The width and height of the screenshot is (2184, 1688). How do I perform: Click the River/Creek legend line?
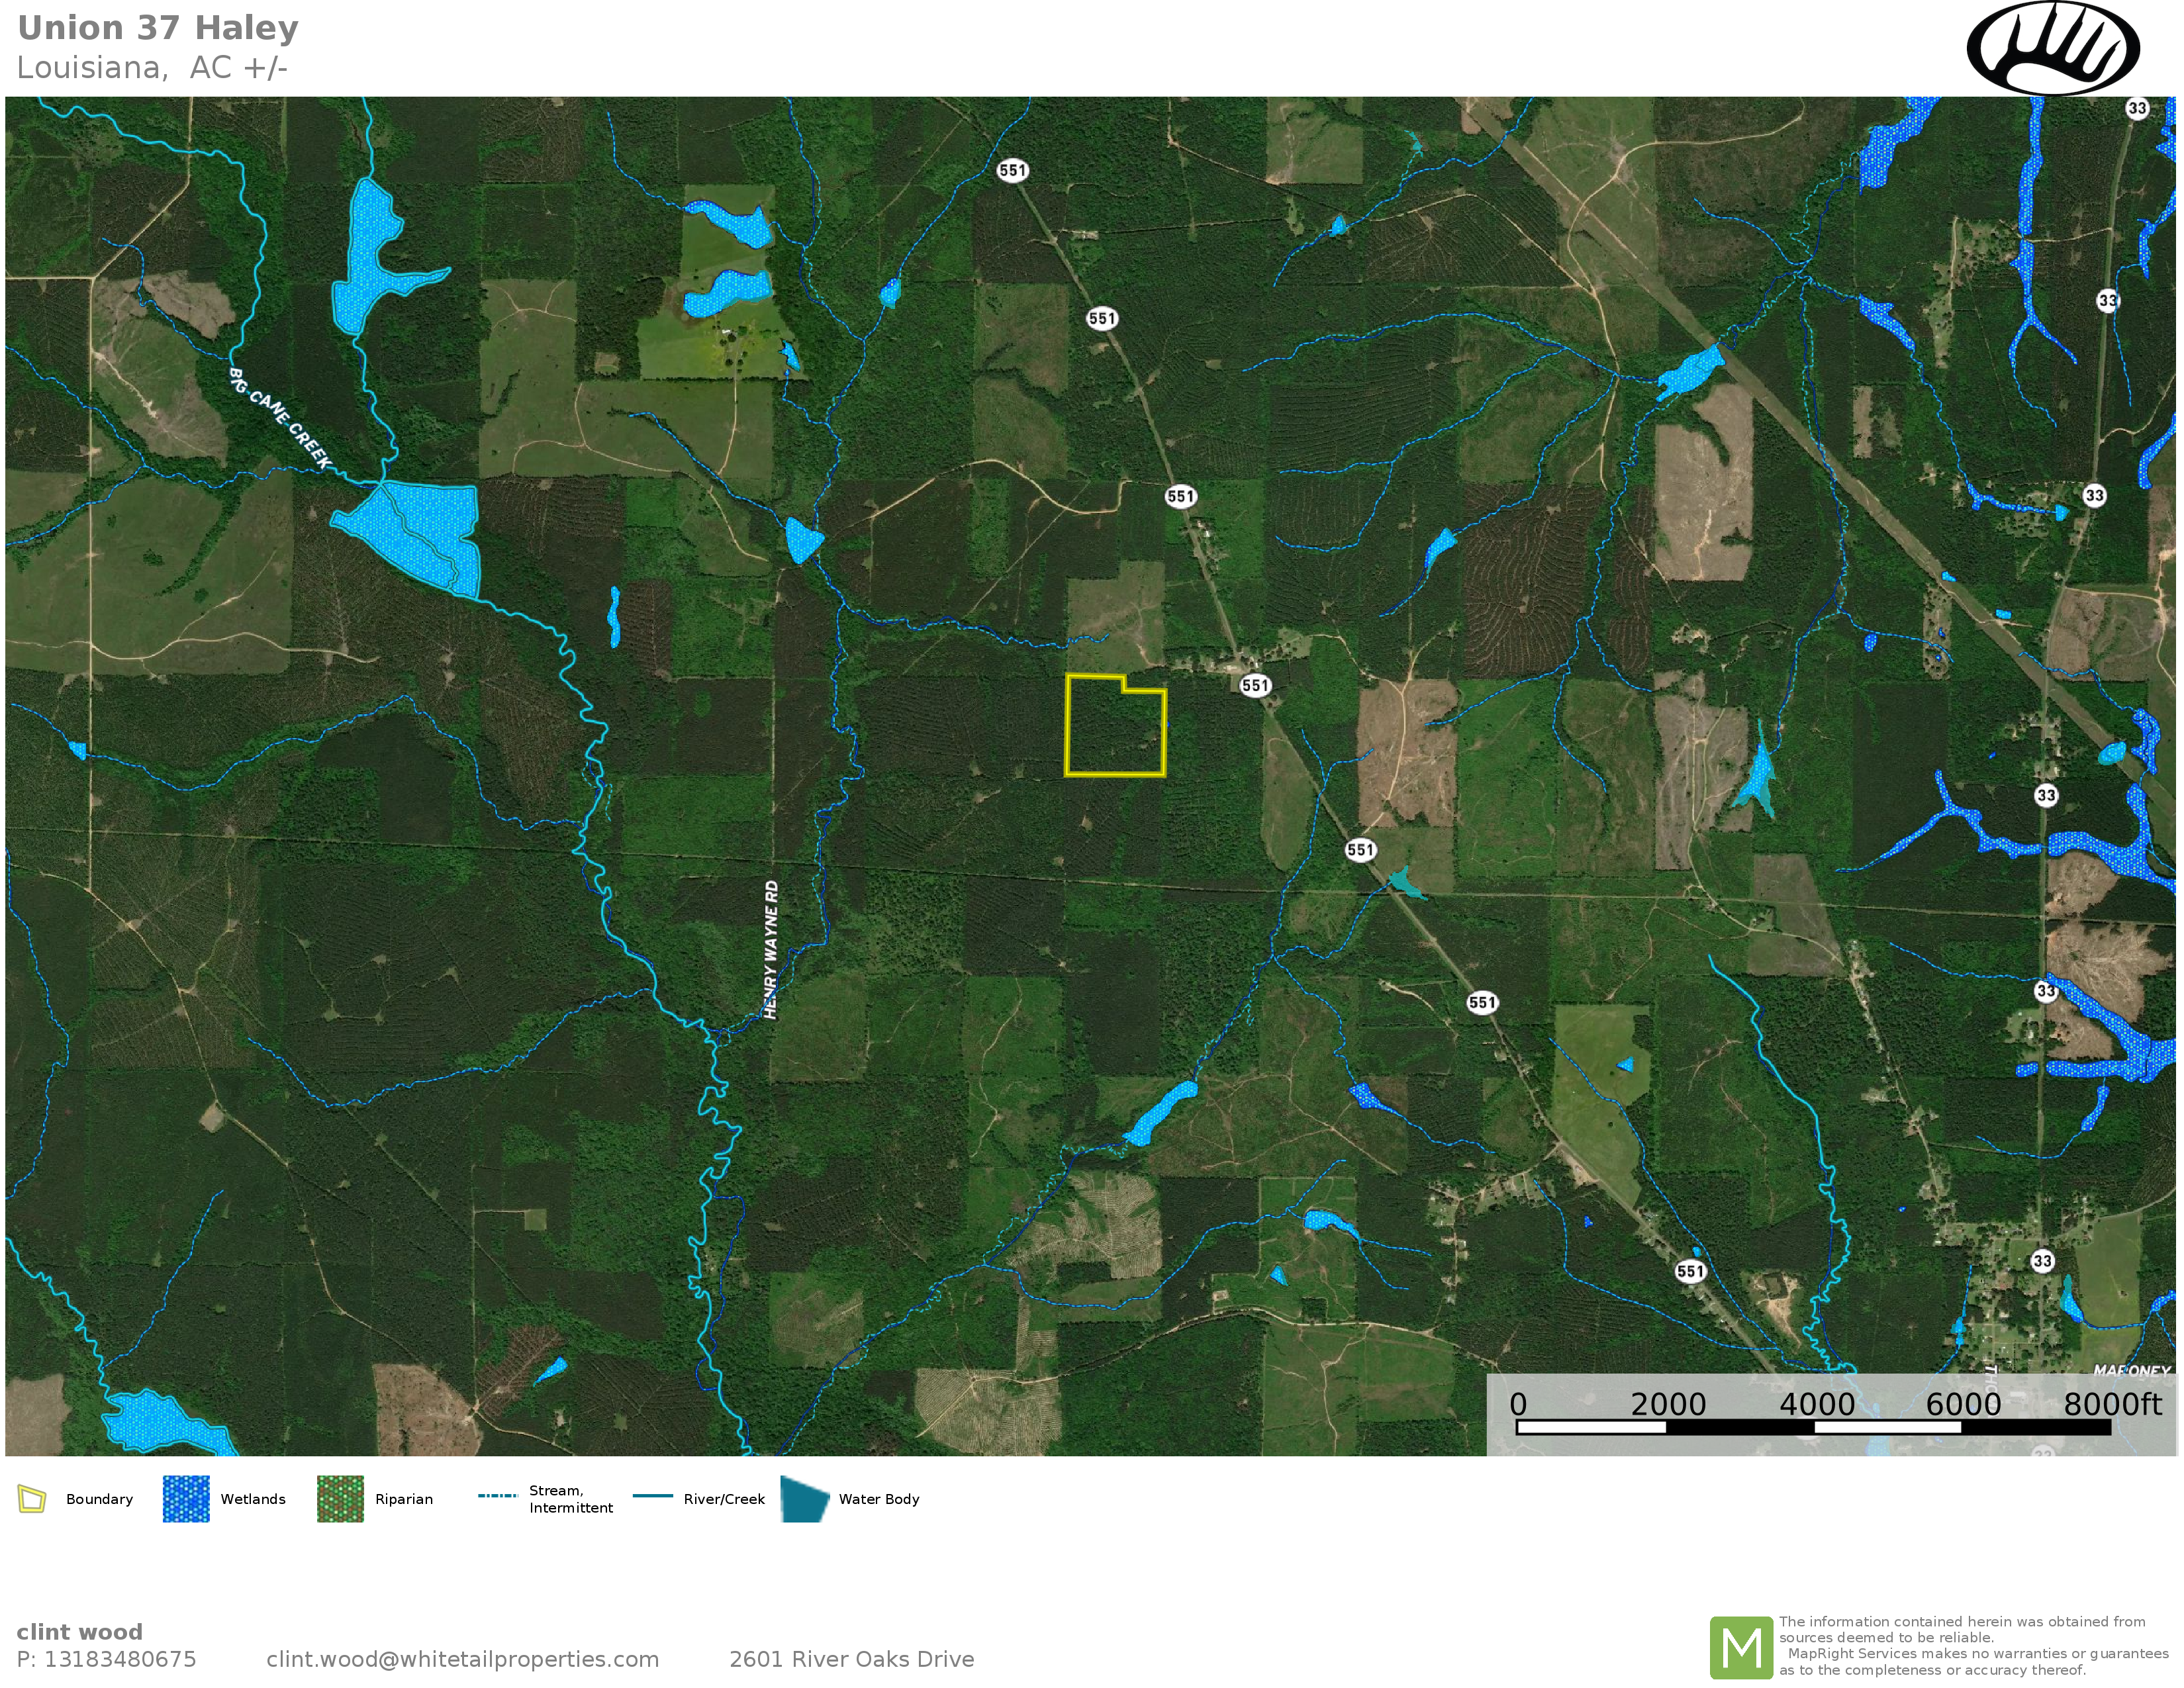pos(653,1496)
